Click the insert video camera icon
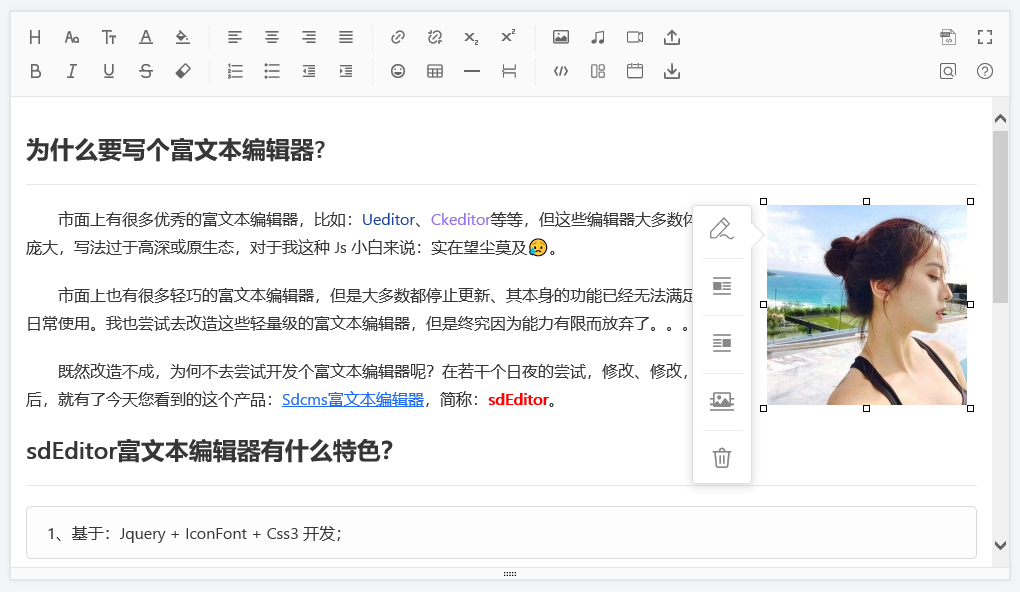The image size is (1020, 592). (635, 37)
